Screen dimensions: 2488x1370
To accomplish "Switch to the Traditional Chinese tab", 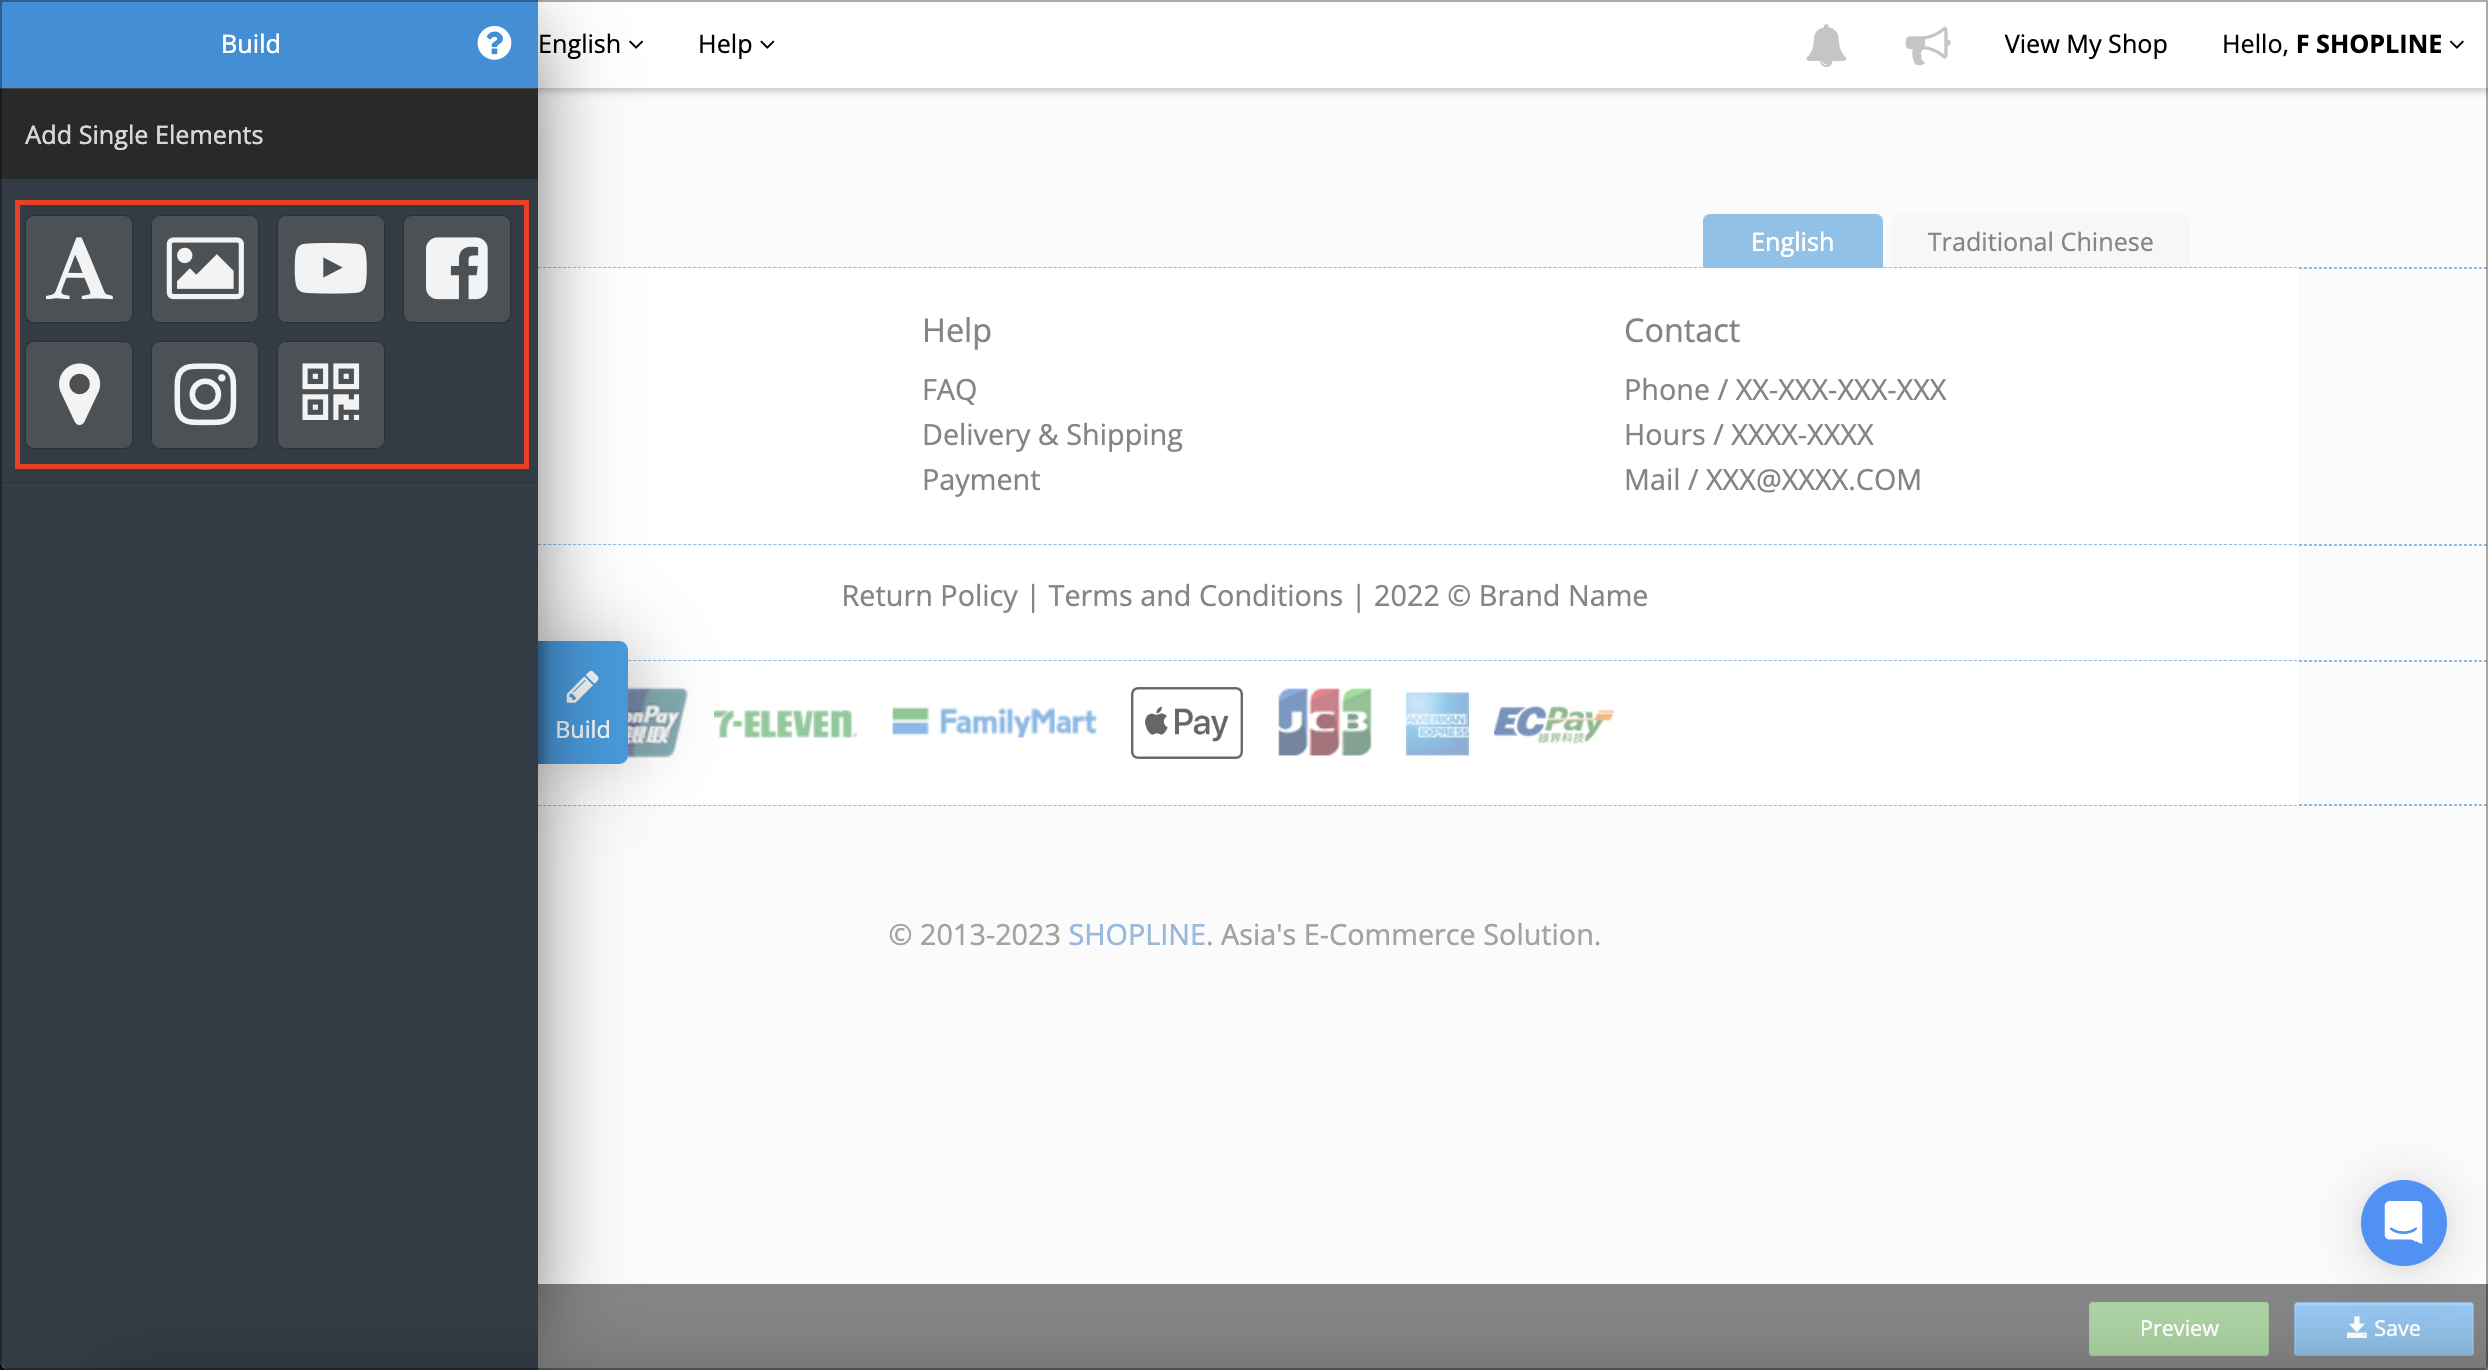I will [x=2040, y=241].
